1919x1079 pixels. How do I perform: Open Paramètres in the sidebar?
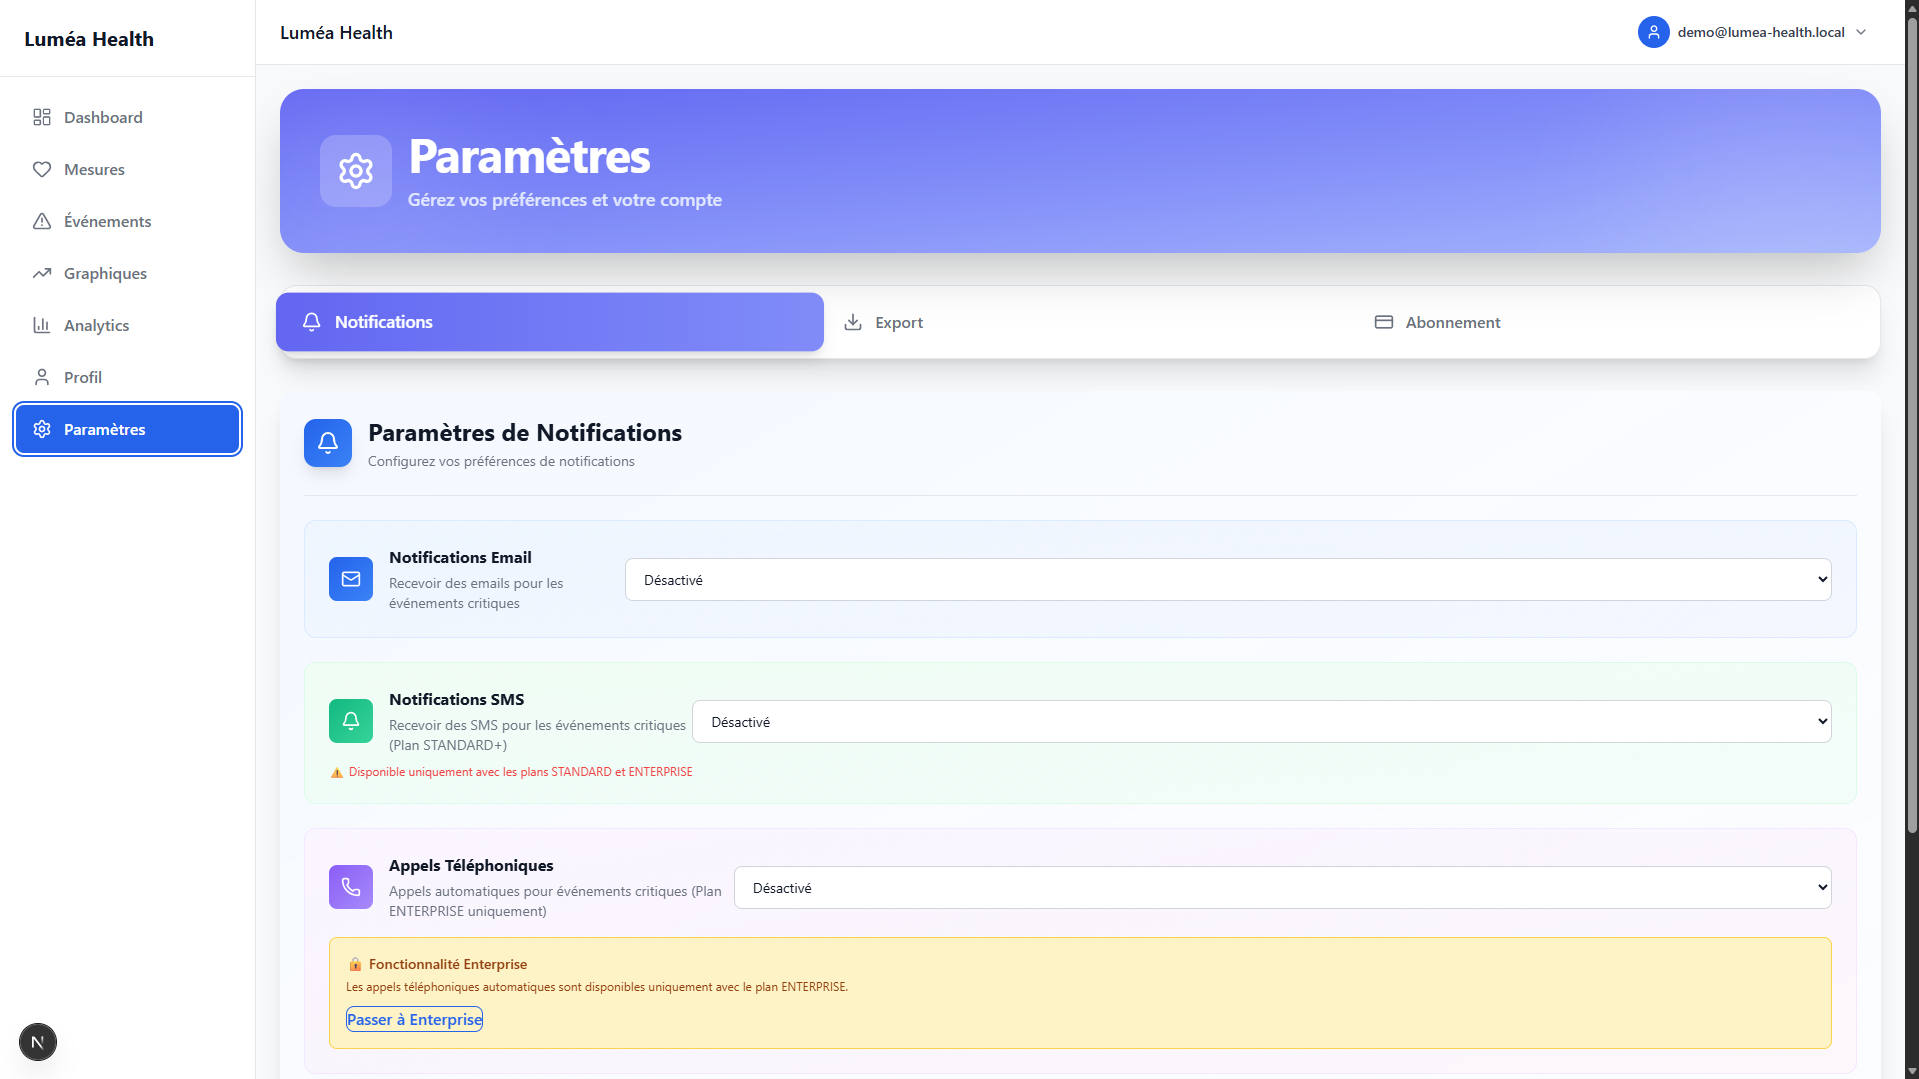pos(127,429)
